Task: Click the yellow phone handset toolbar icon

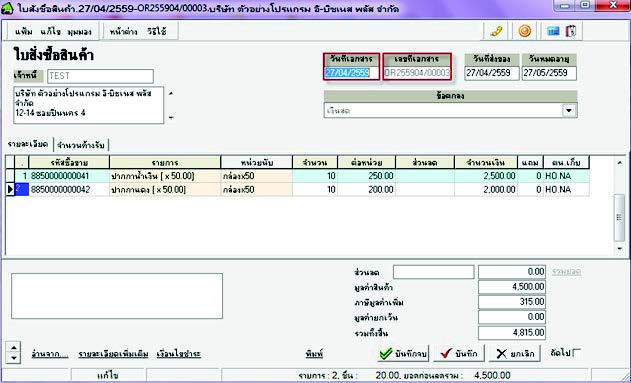Action: (x=497, y=31)
